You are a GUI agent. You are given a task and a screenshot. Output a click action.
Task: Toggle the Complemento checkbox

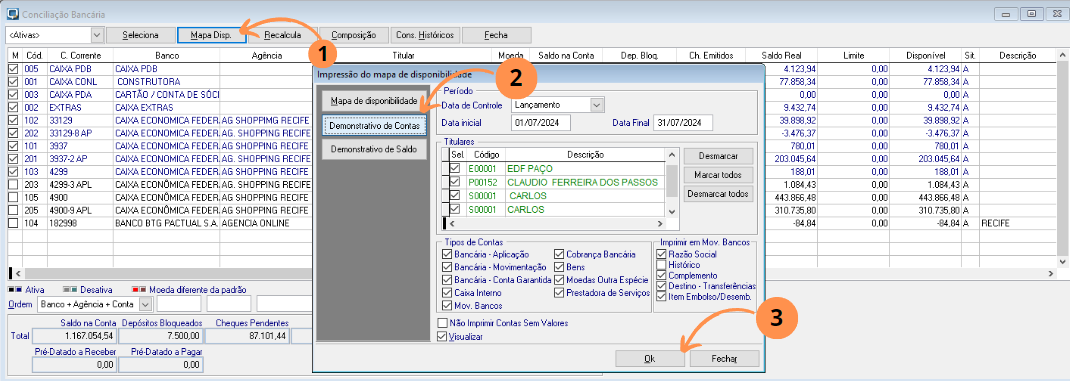tap(661, 275)
